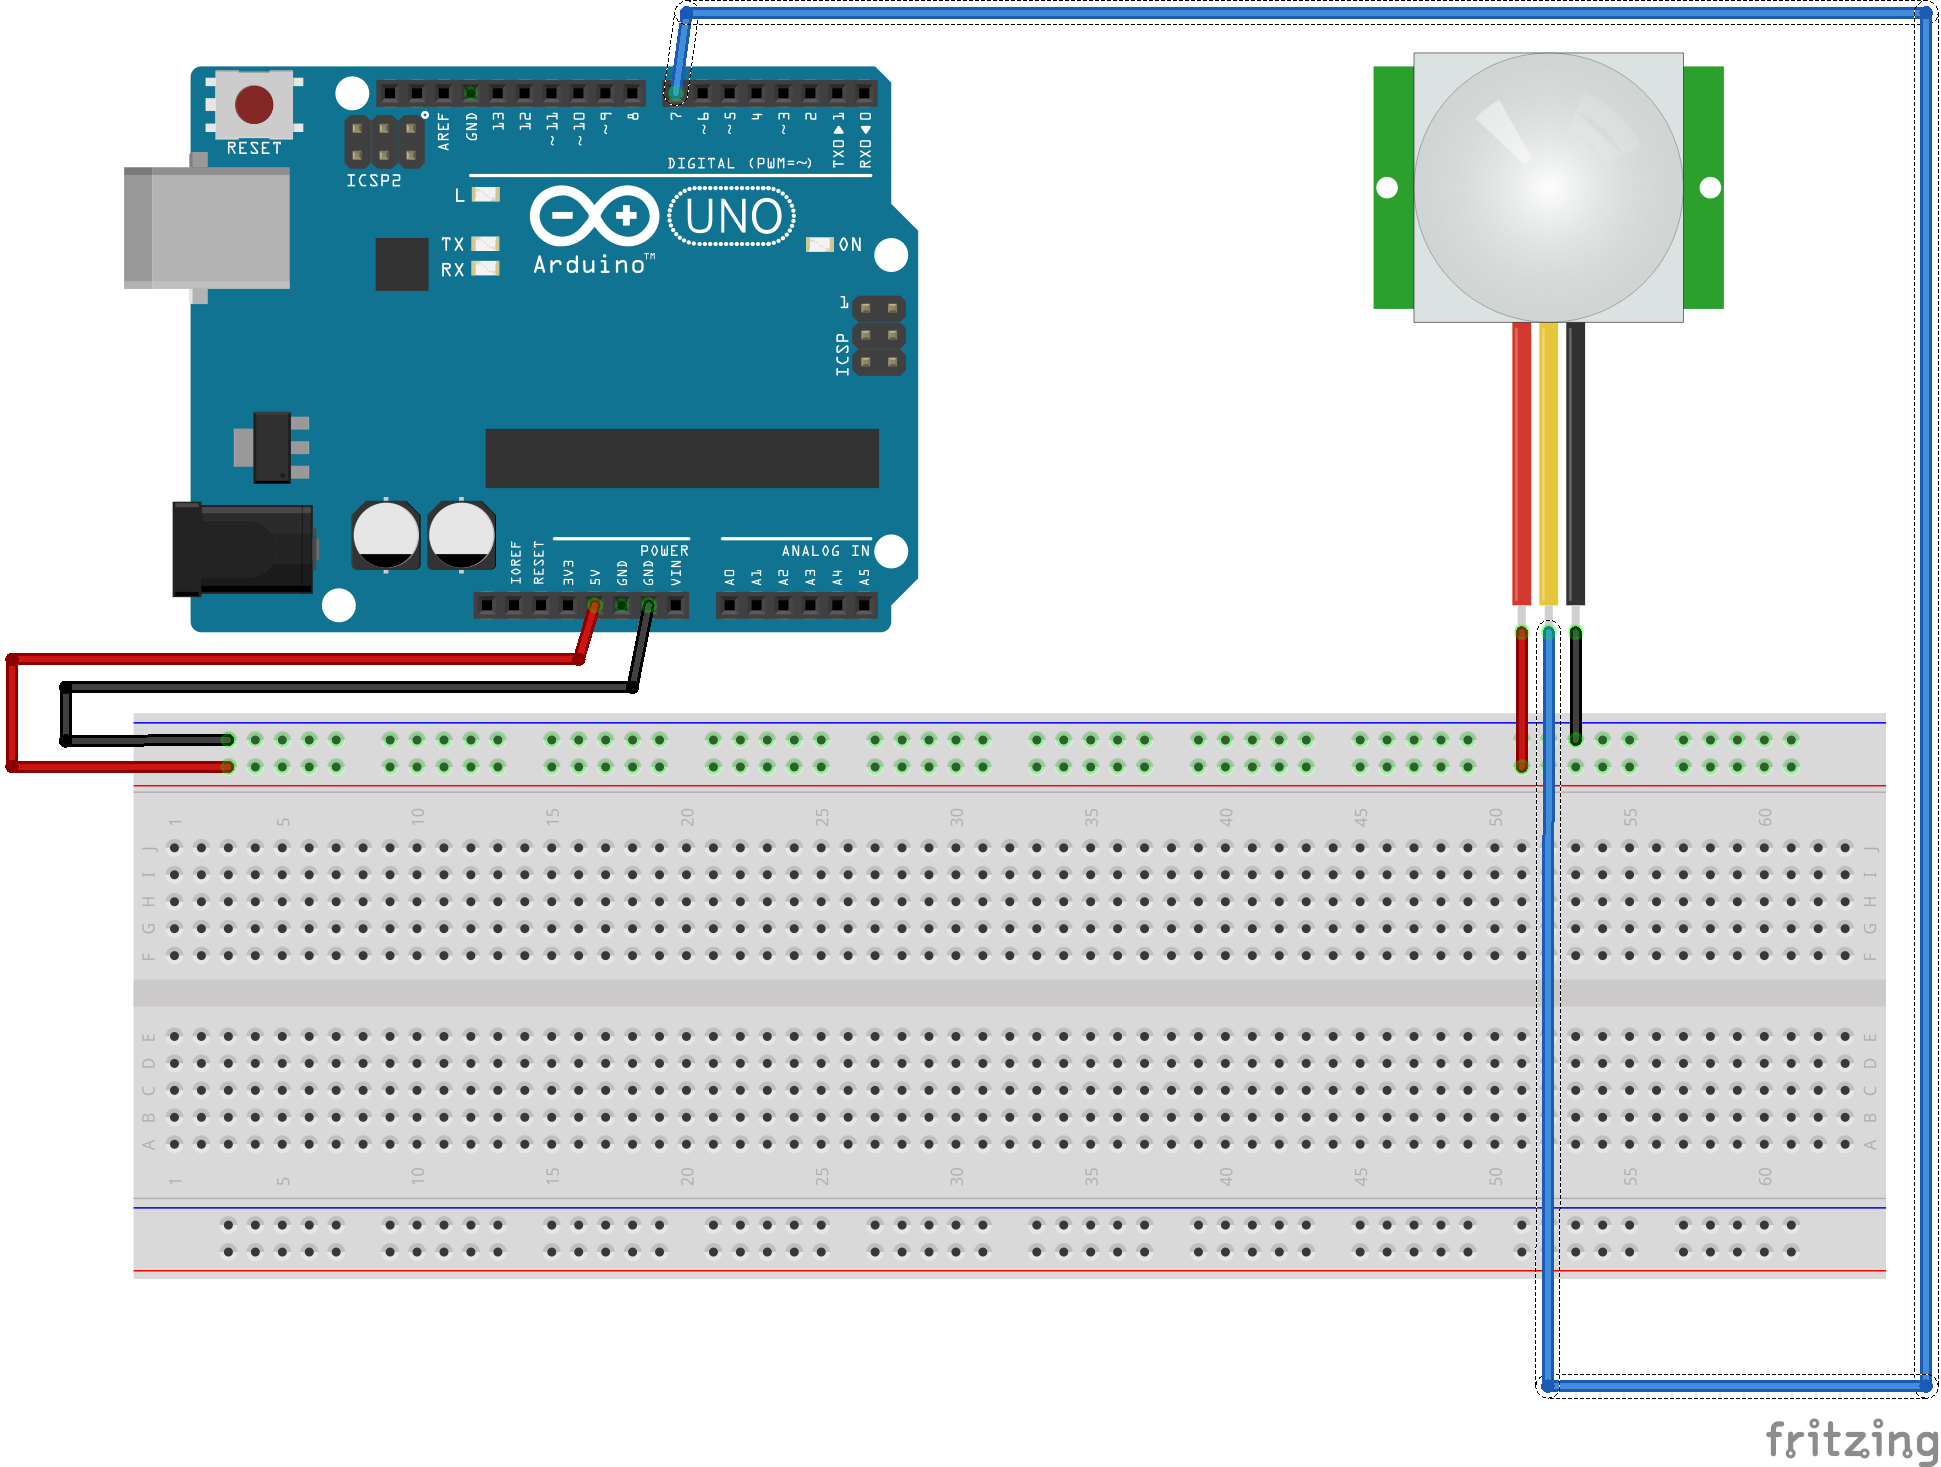Image resolution: width=1941 pixels, height=1467 pixels.
Task: Click the 5V power pin socket
Action: 594,605
